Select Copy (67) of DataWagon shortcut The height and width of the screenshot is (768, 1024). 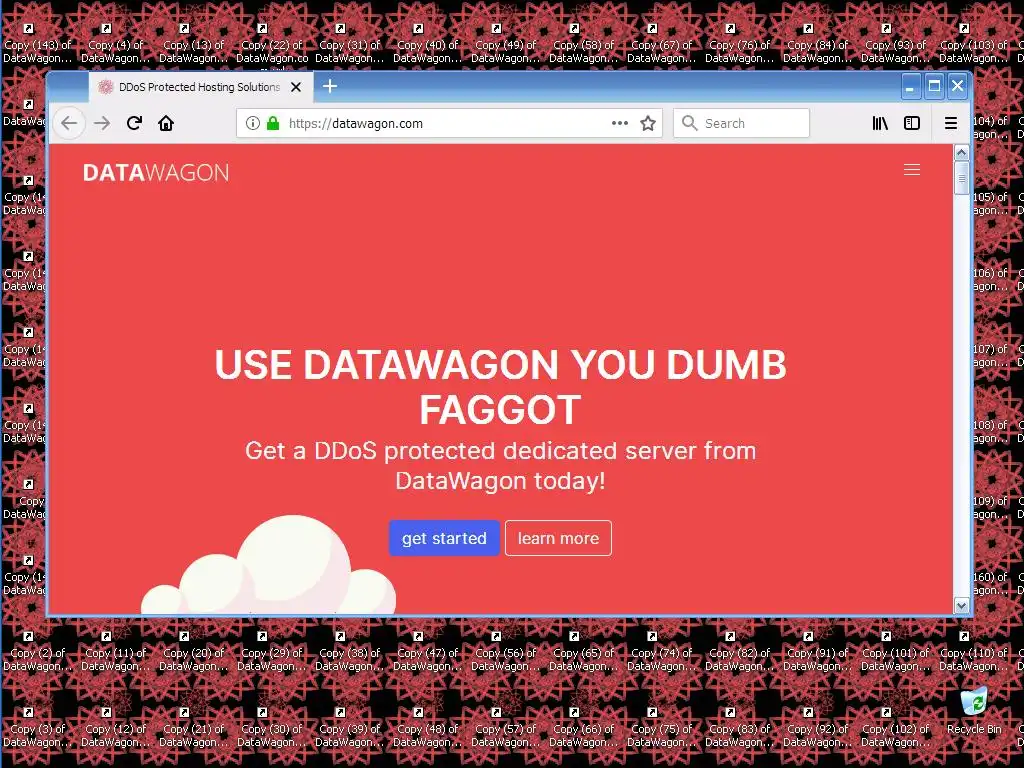click(662, 44)
